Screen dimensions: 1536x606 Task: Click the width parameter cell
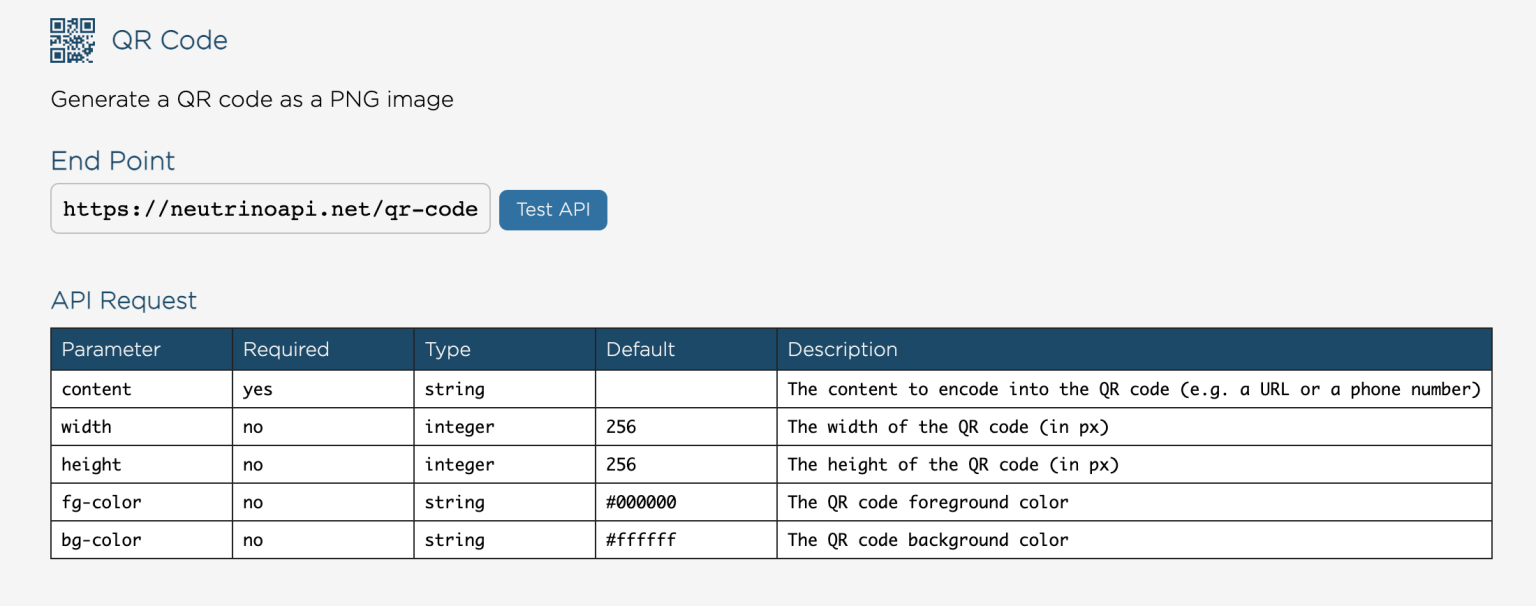point(85,426)
